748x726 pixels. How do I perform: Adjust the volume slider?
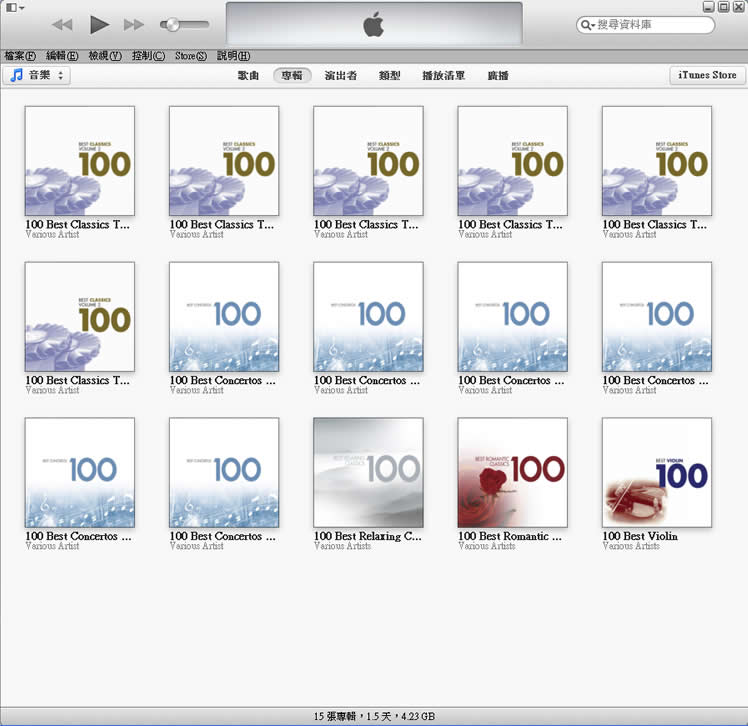185,24
